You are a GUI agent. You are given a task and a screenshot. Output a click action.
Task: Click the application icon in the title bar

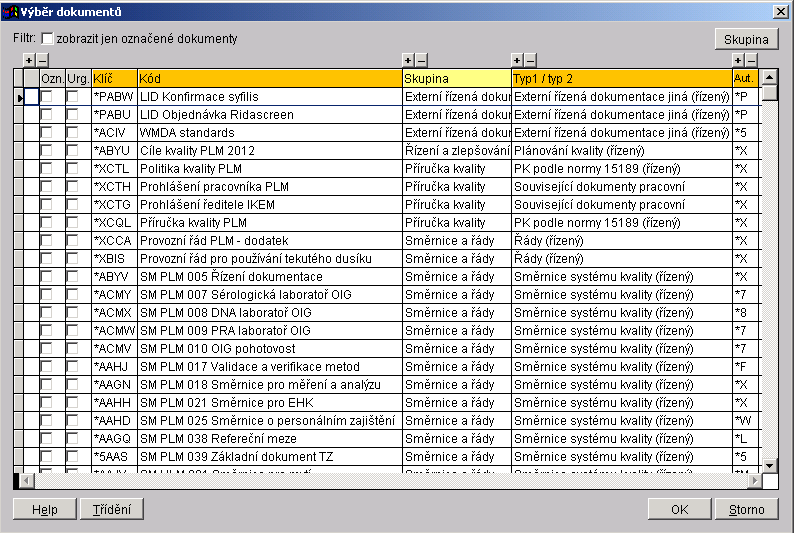click(x=11, y=10)
